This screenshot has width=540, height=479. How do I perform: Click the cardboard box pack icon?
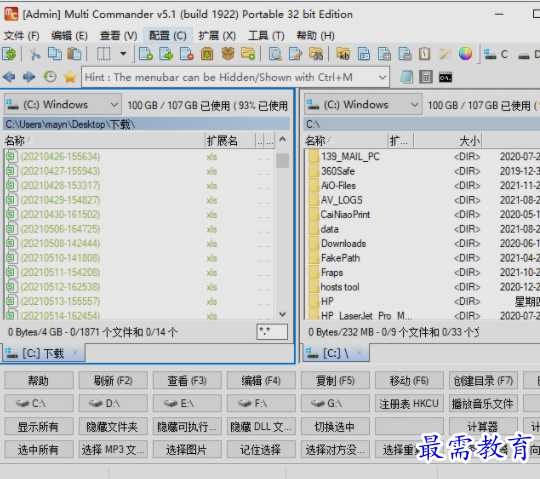(228, 54)
